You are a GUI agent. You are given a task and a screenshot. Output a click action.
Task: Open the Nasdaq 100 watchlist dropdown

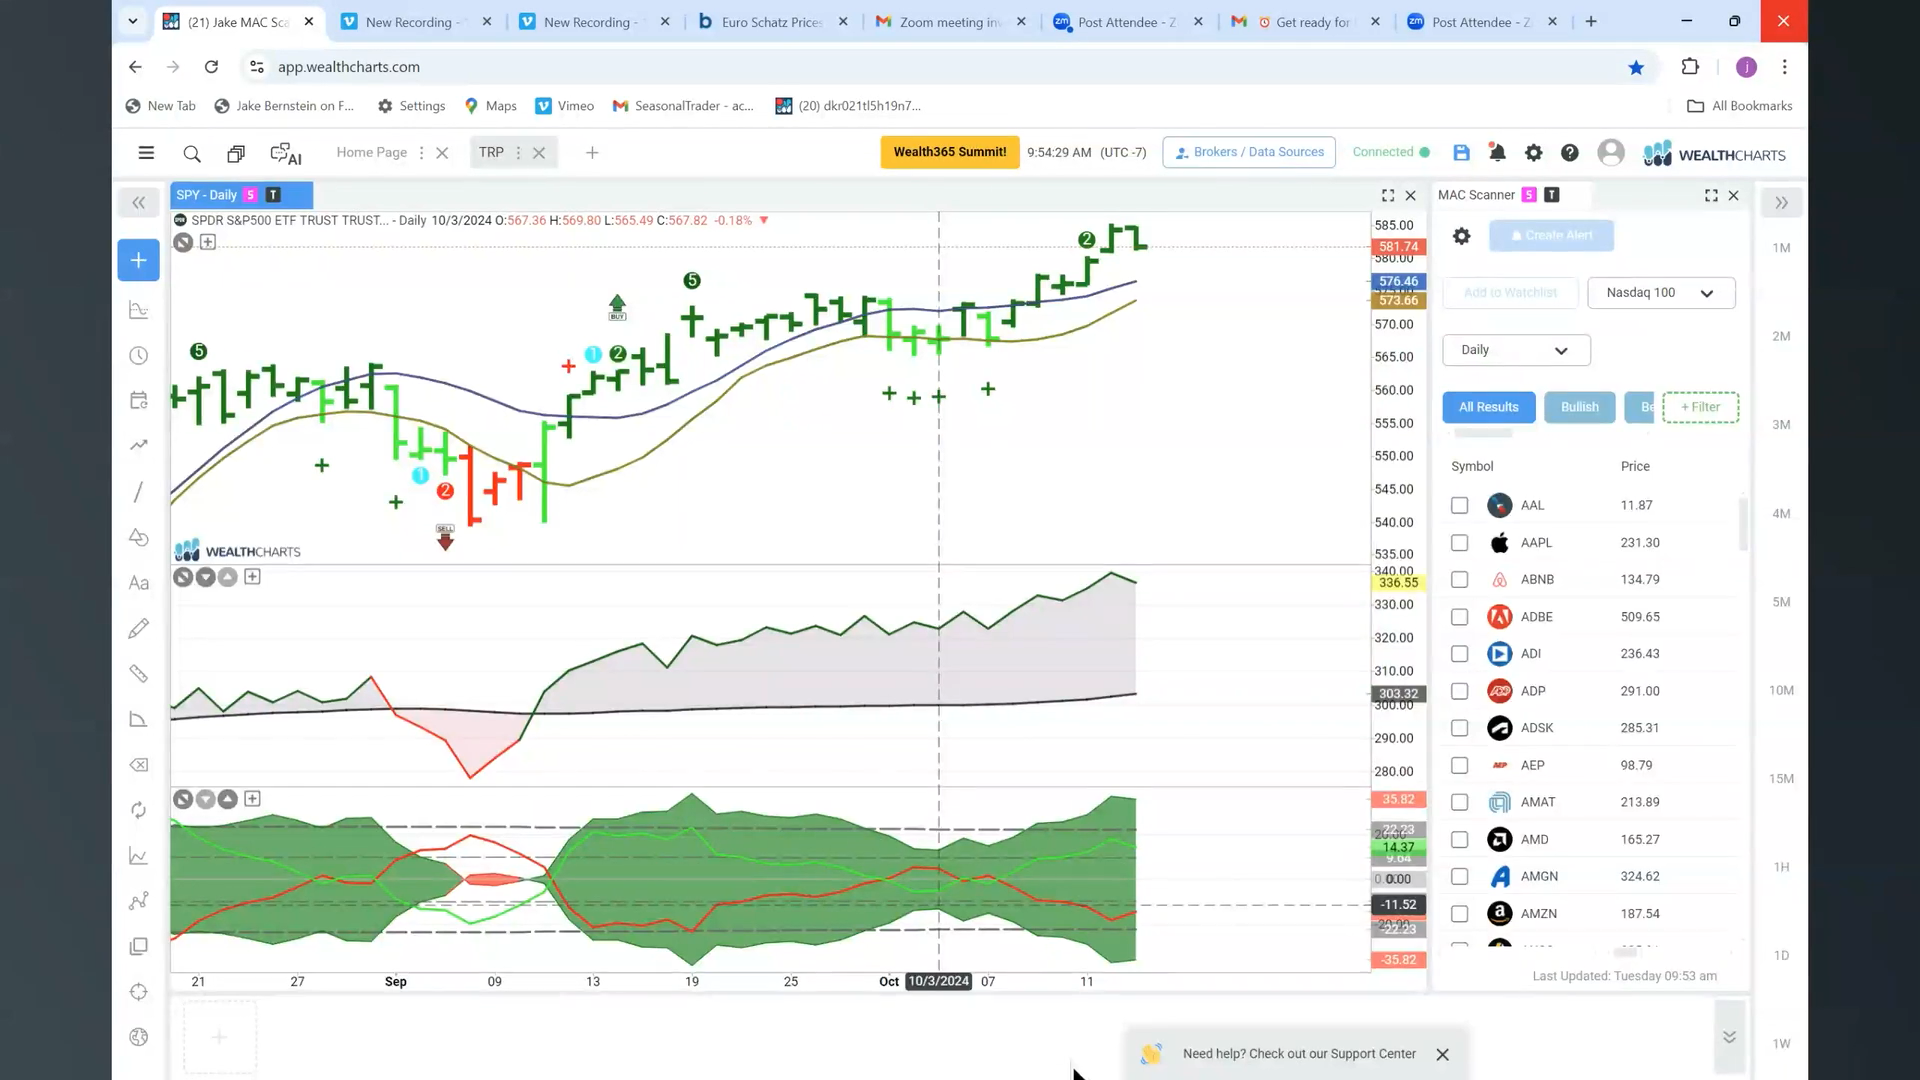tap(1661, 293)
